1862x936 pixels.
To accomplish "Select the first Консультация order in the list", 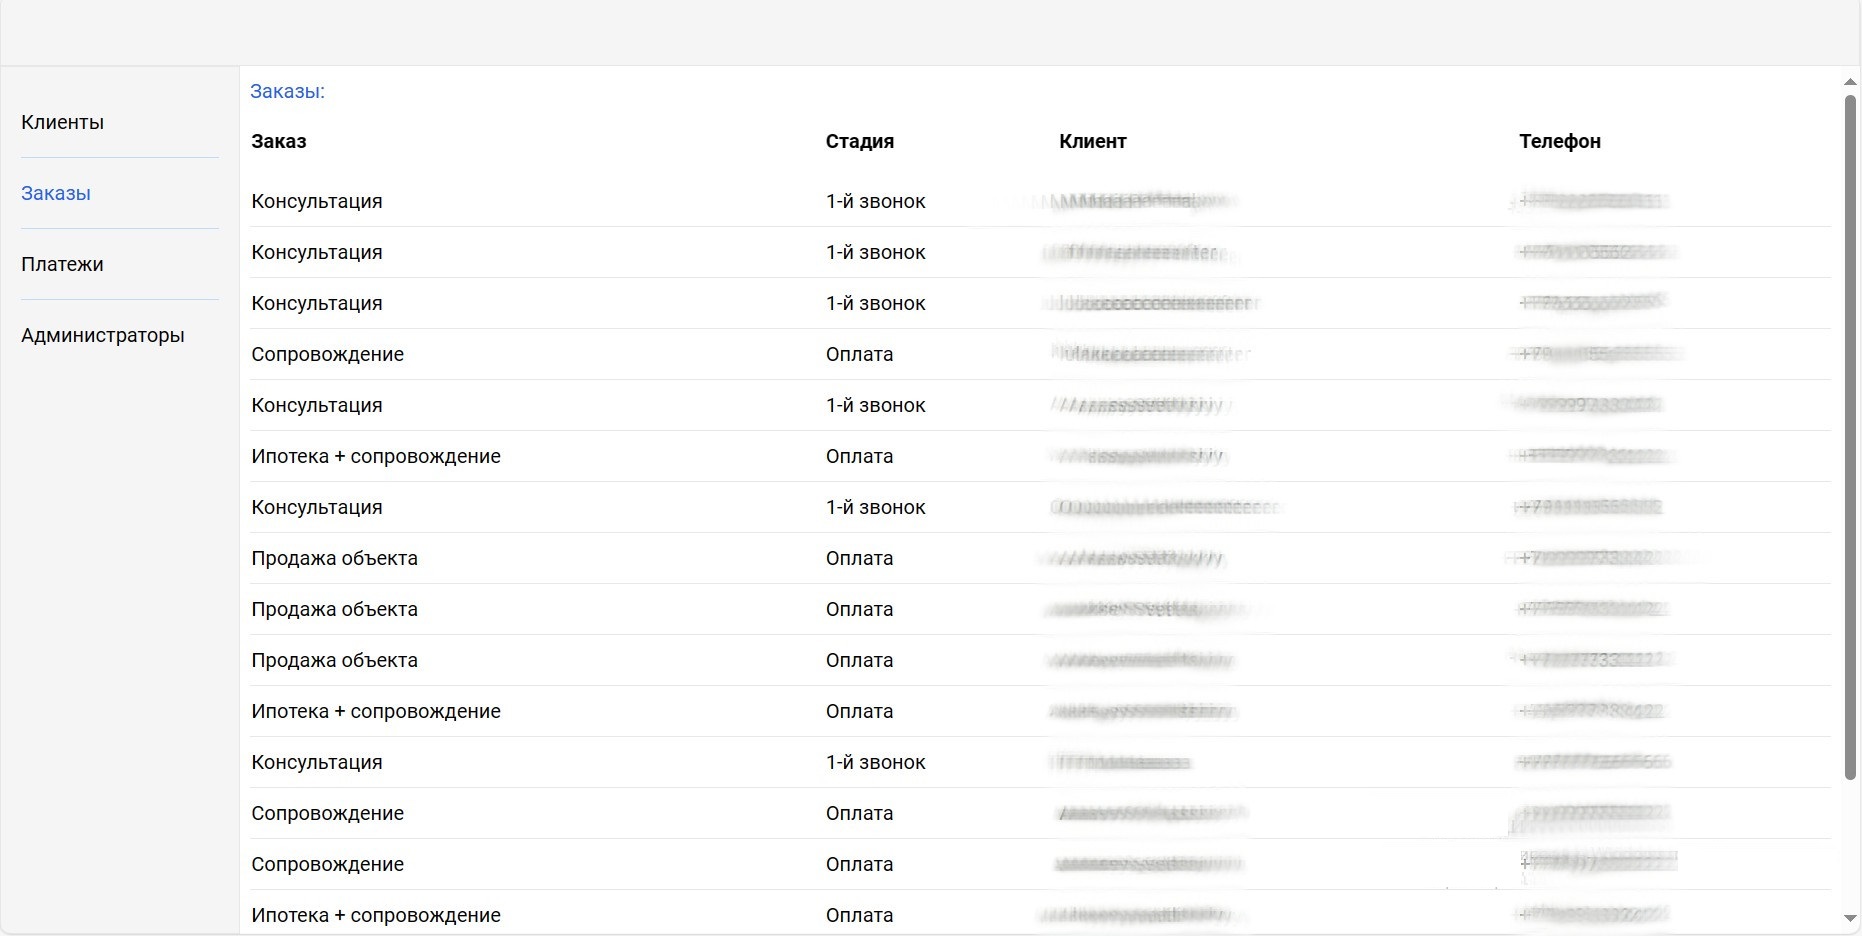I will point(317,201).
